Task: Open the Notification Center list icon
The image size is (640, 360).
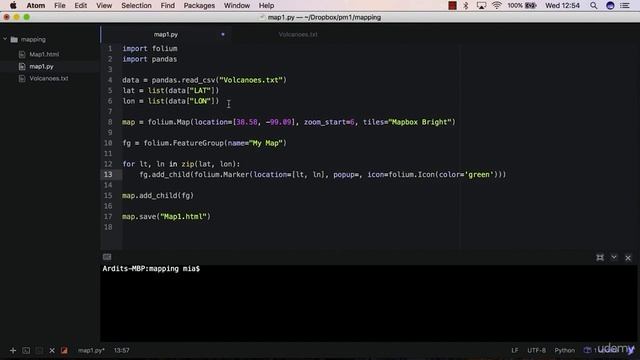Action: click(x=625, y=5)
